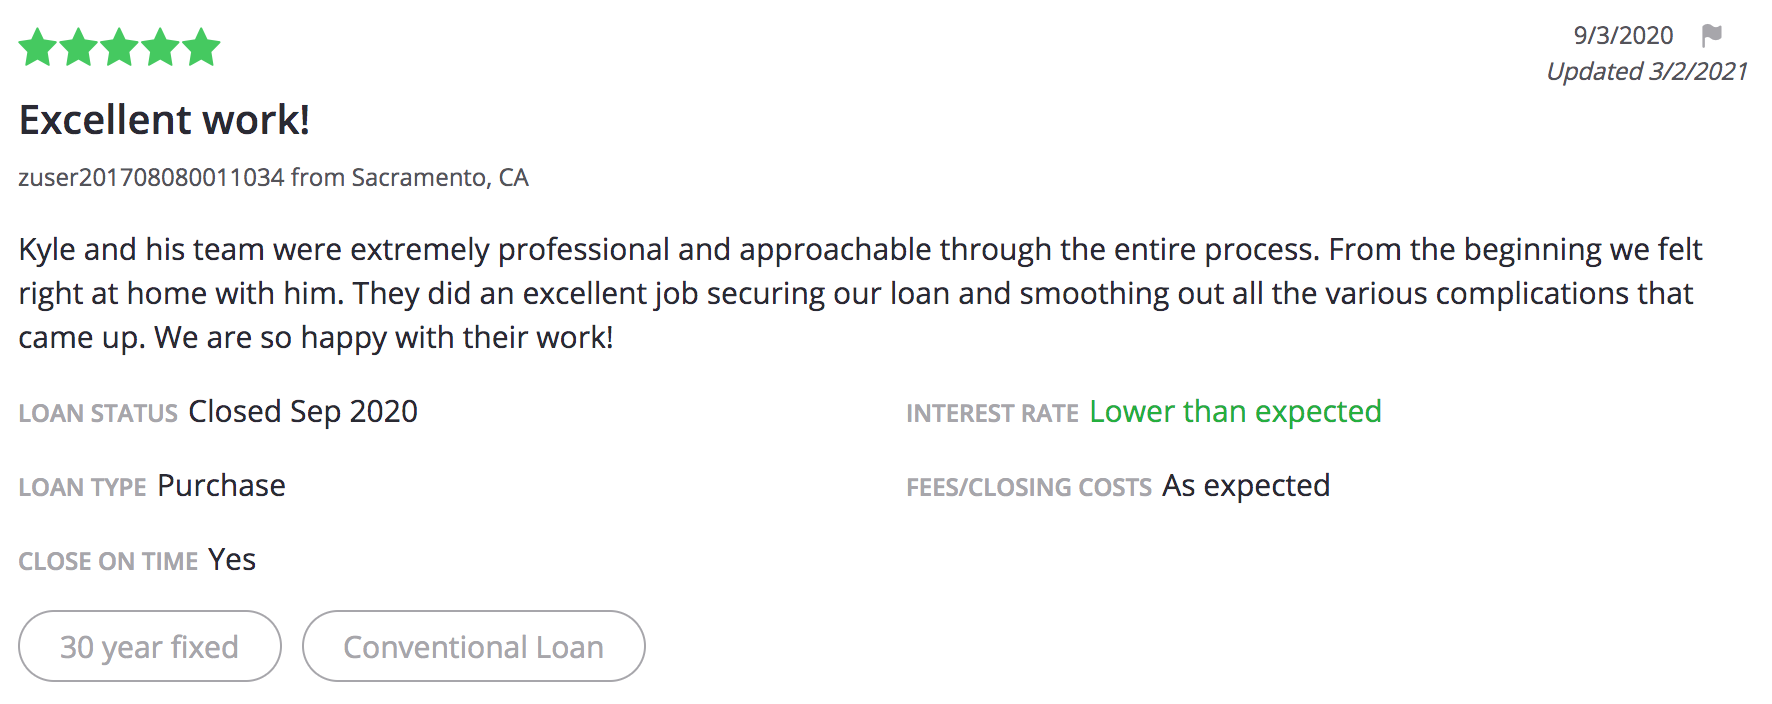Click the 9/3/2020 review date
Viewport: 1772px width, 704px height.
(x=1623, y=36)
